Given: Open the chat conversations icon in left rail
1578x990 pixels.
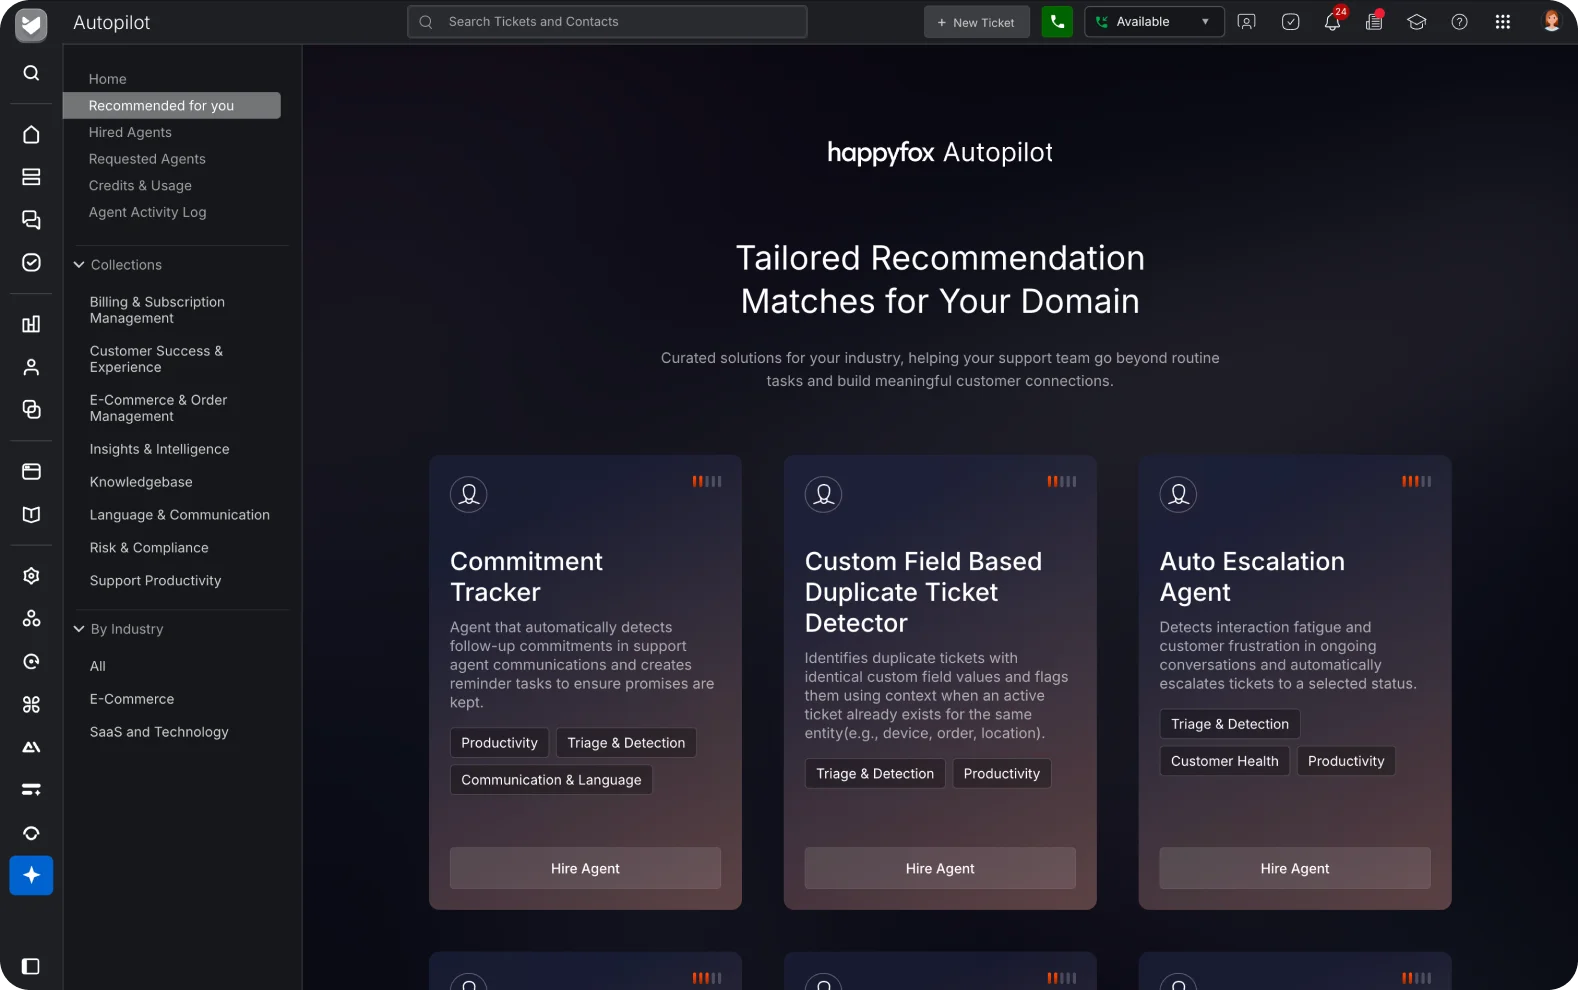Looking at the screenshot, I should [x=31, y=220].
